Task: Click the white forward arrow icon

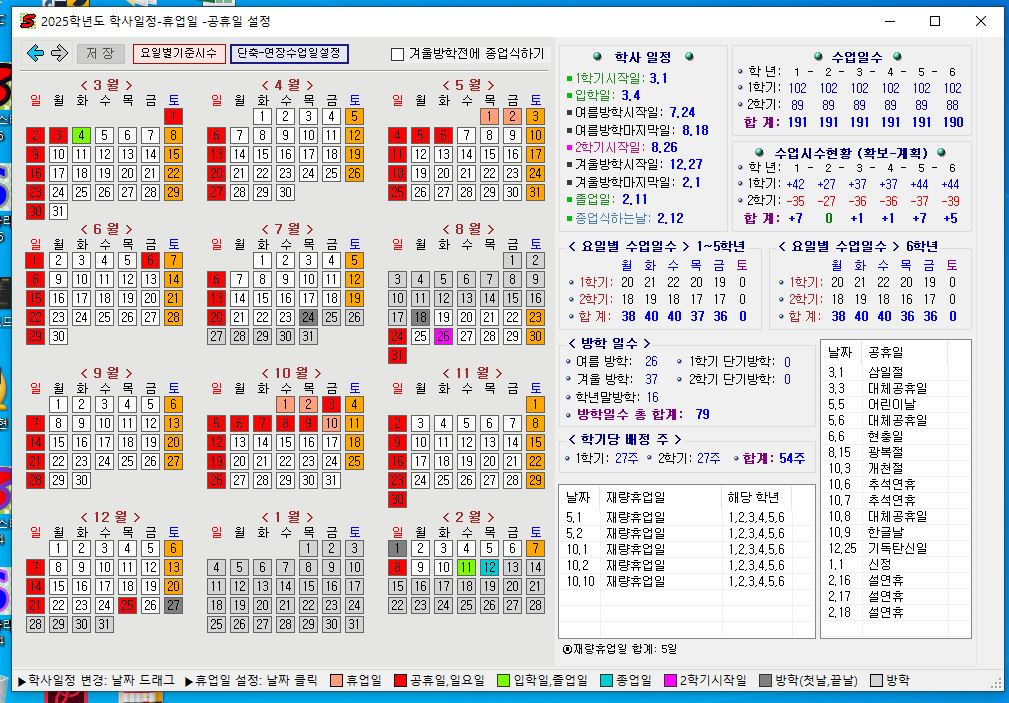Action: coord(59,53)
